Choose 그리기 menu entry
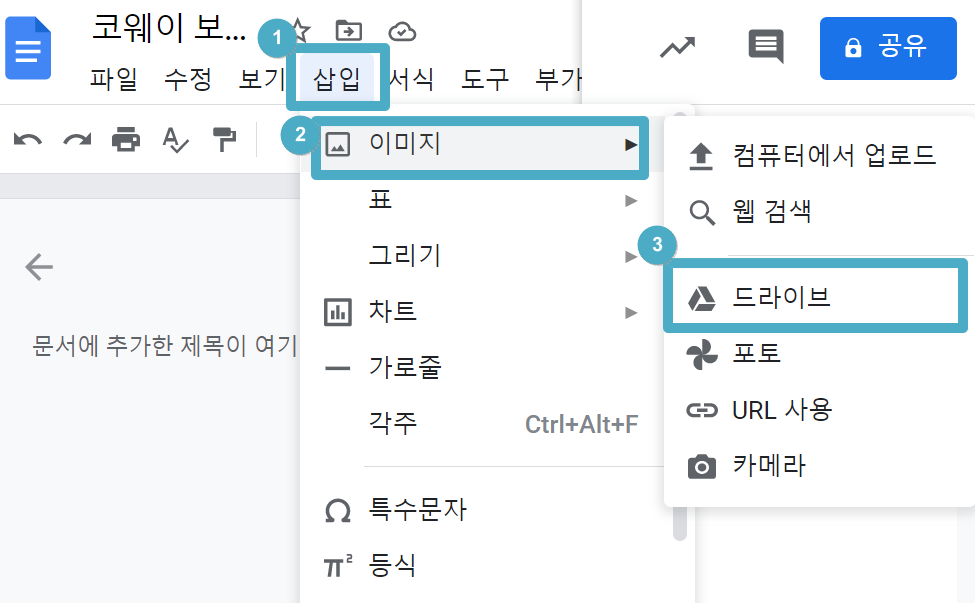Image resolution: width=975 pixels, height=603 pixels. click(x=405, y=255)
